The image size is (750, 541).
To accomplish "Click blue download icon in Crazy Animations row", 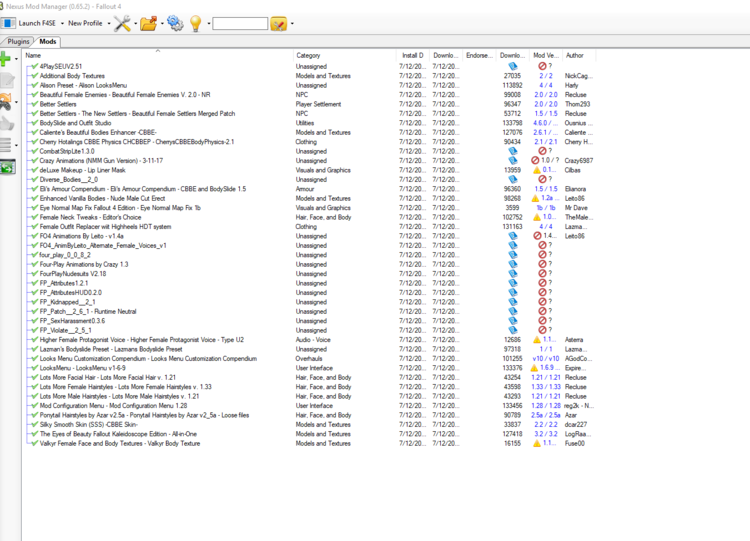I will (513, 161).
